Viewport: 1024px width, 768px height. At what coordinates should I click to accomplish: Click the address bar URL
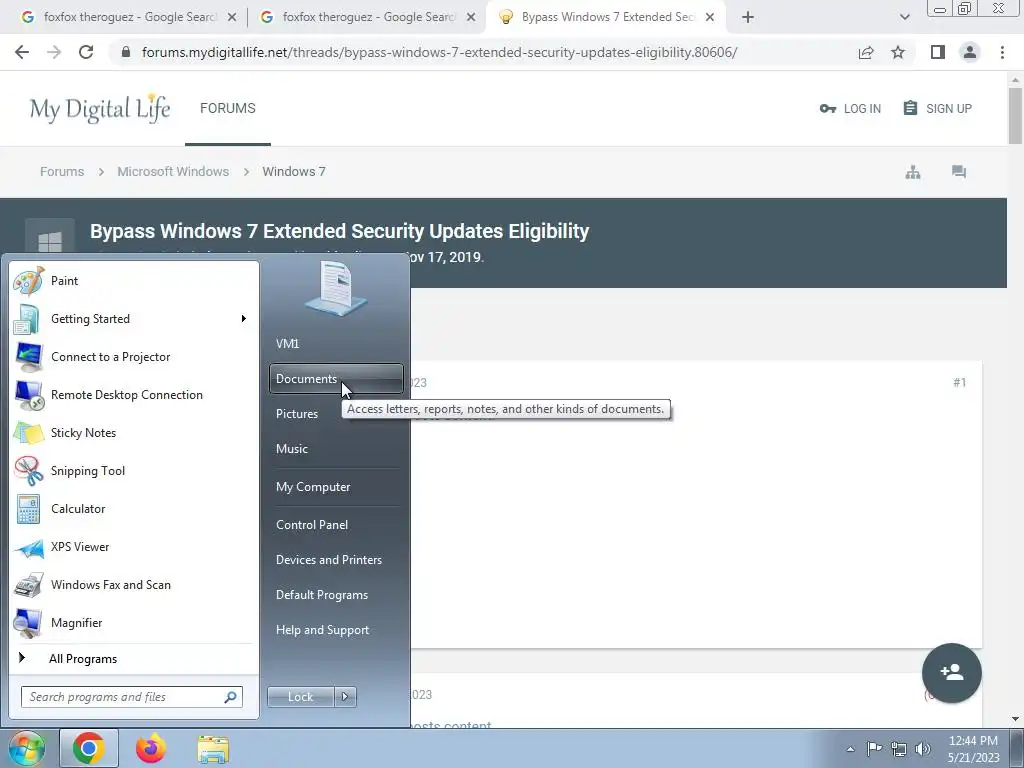[x=439, y=52]
